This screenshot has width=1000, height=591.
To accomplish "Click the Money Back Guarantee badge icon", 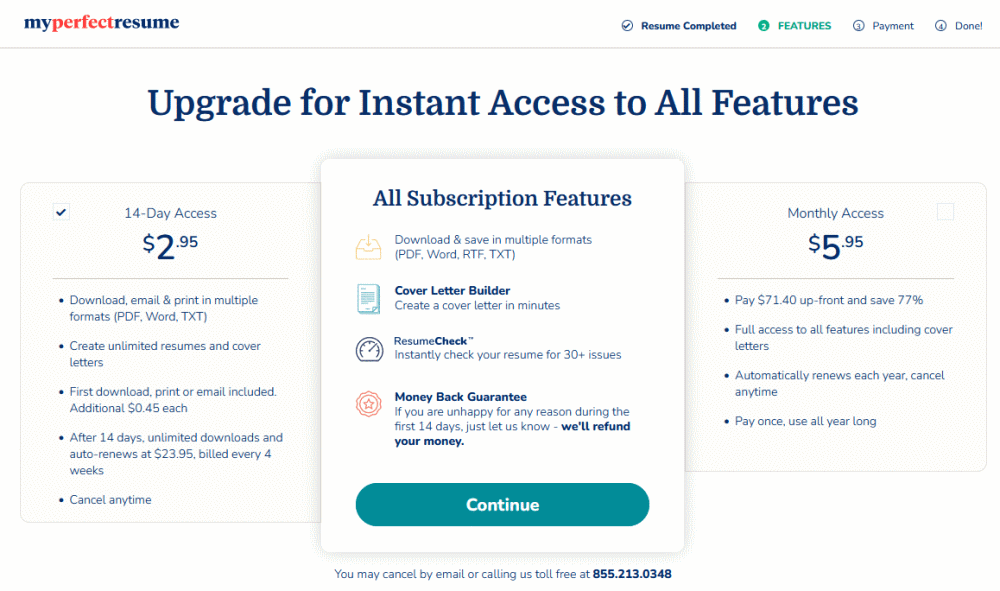I will coord(368,403).
